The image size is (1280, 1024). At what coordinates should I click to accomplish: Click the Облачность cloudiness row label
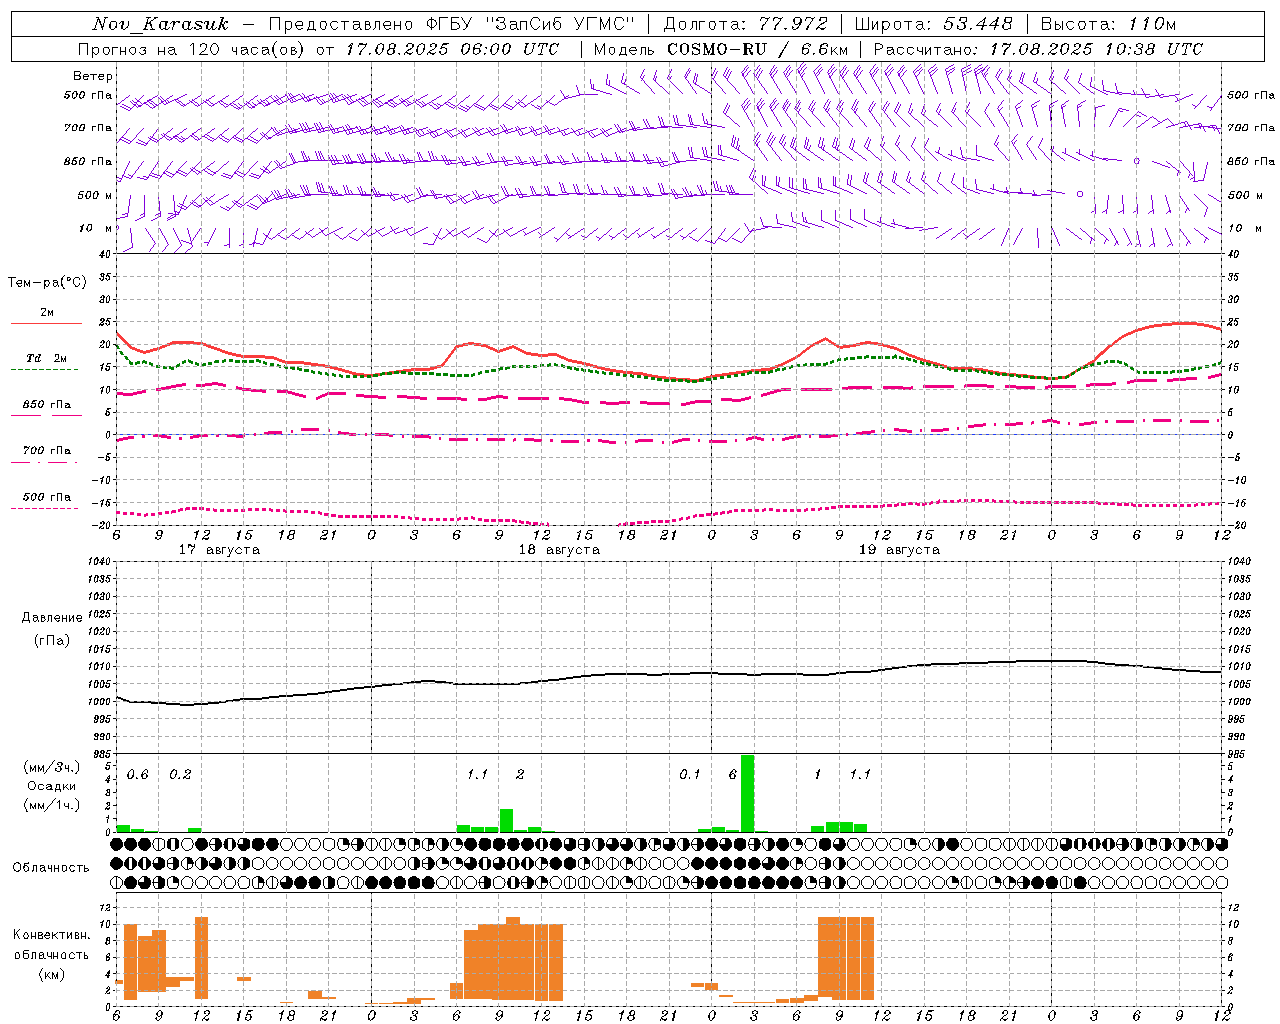tap(51, 867)
